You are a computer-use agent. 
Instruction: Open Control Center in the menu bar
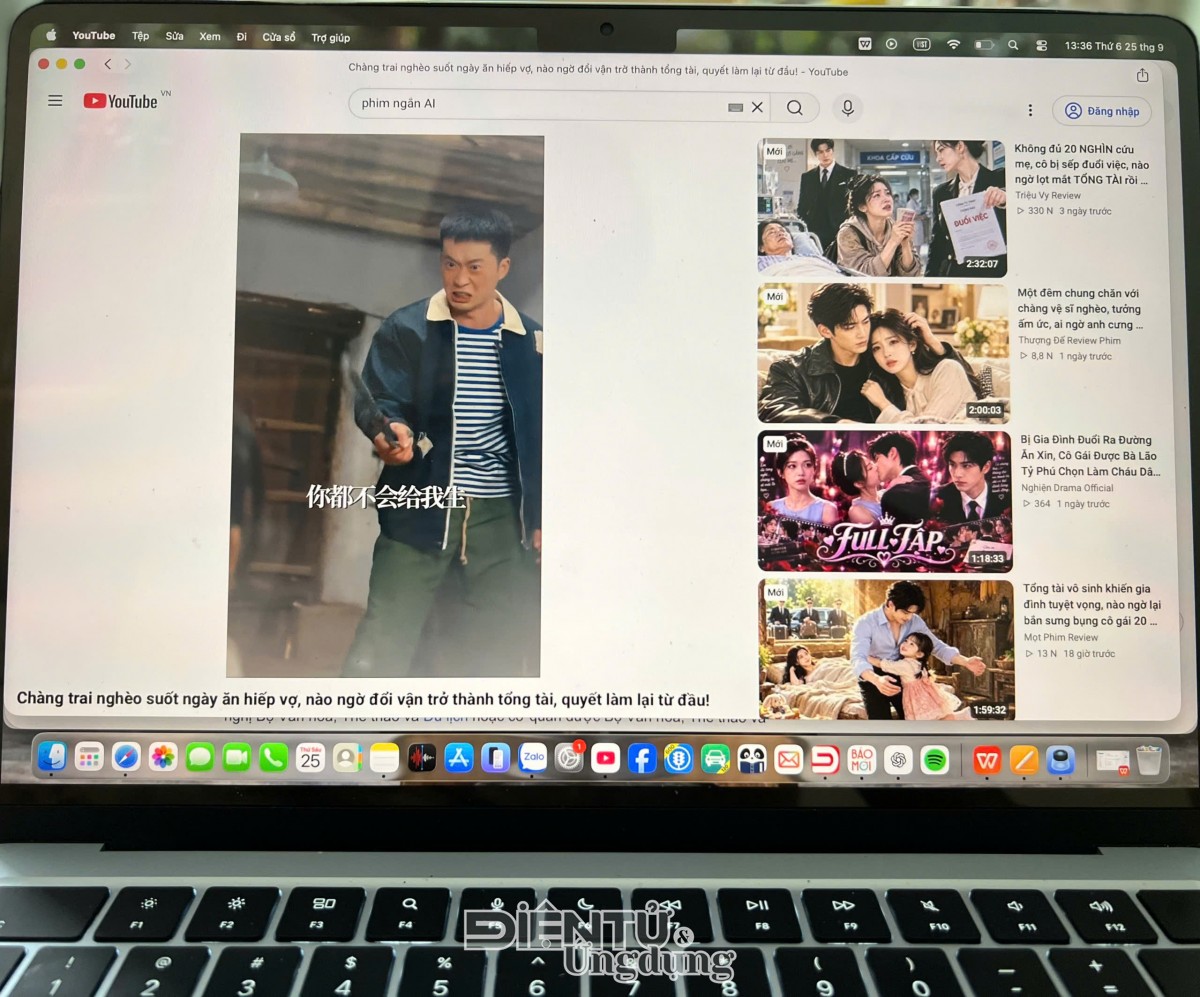pos(1041,46)
